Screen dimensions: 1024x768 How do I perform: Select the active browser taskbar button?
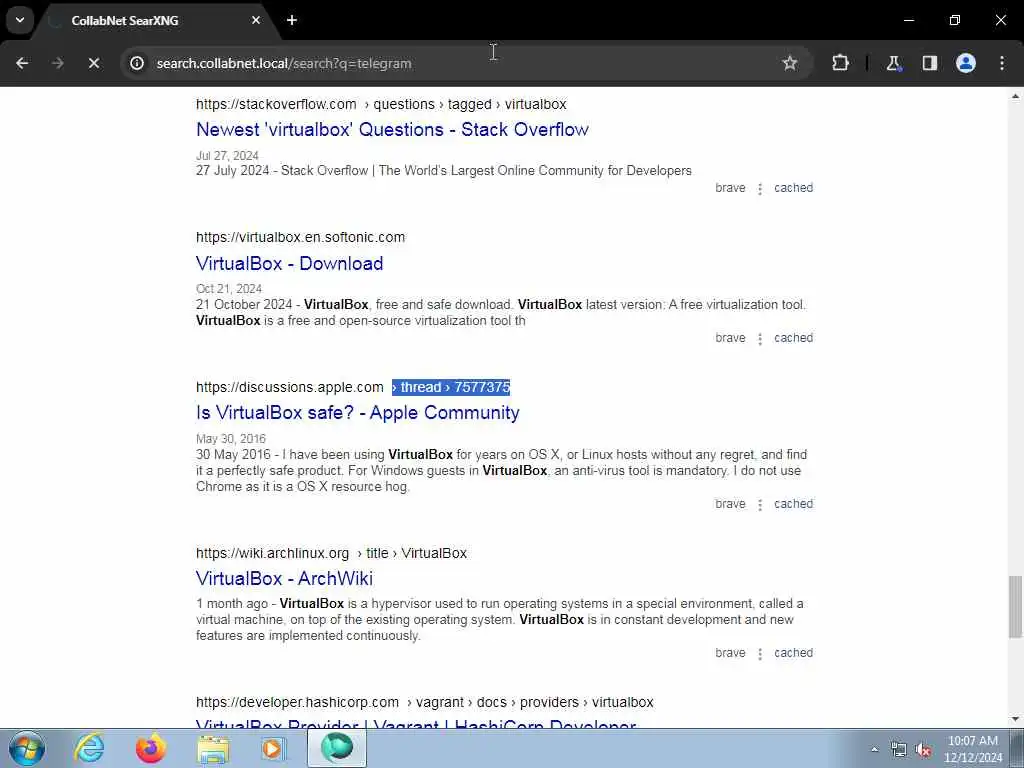(x=337, y=748)
